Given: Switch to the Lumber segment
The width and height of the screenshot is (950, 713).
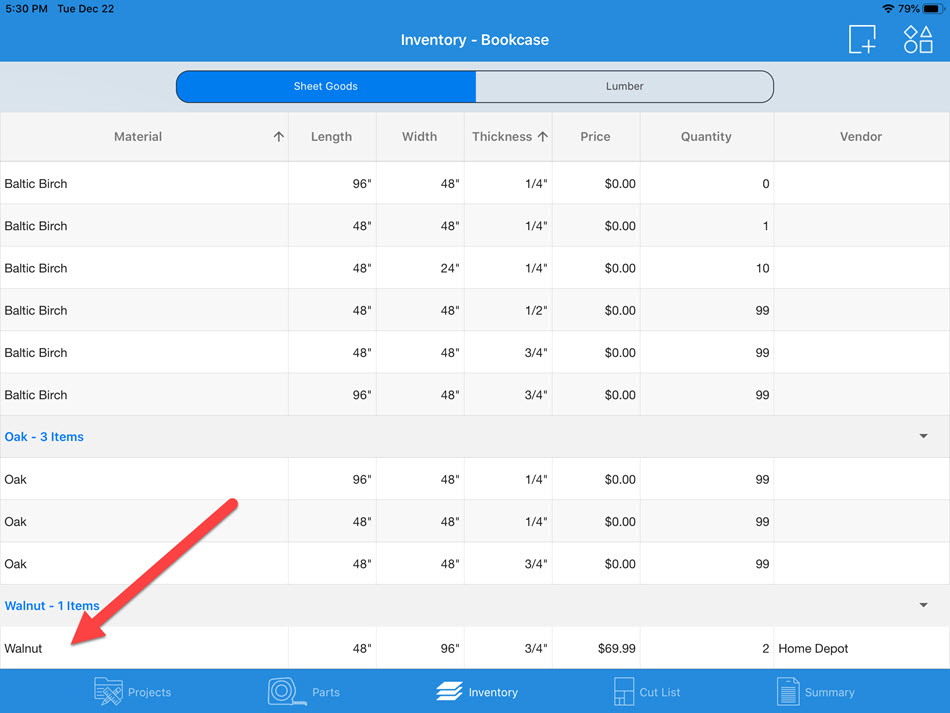Looking at the screenshot, I should [625, 86].
